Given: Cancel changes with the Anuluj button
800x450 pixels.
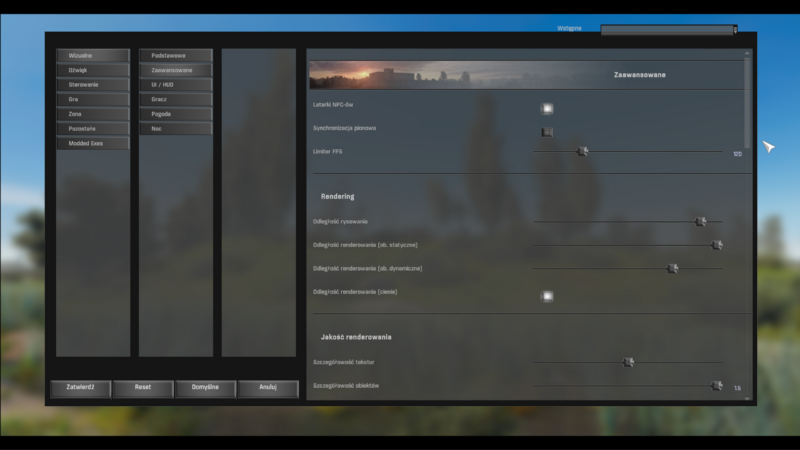Looking at the screenshot, I should click(x=268, y=388).
